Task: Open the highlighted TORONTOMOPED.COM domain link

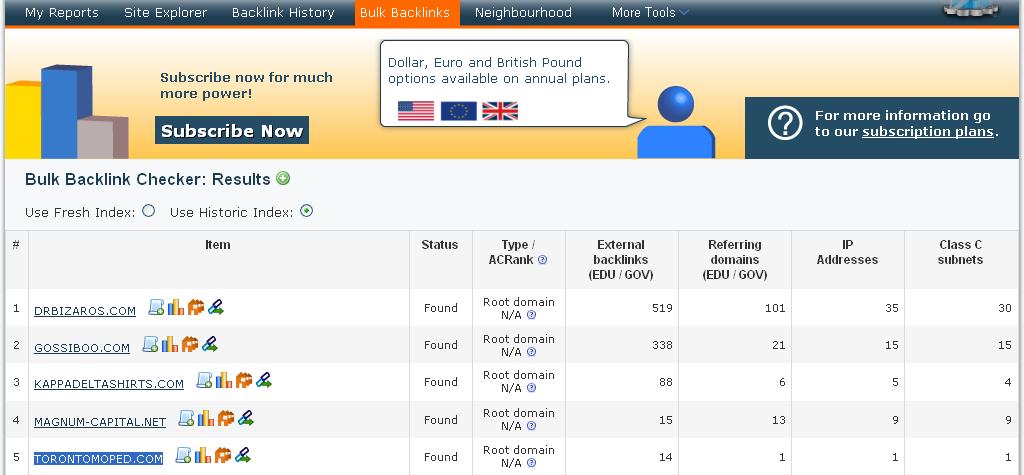Action: [x=99, y=459]
